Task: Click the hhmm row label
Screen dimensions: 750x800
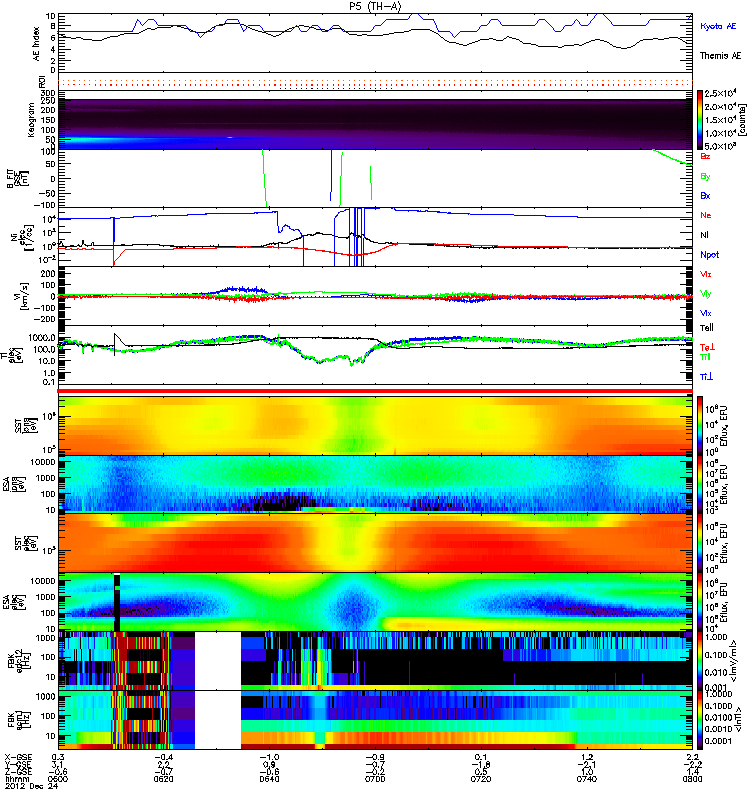Action: pos(16,779)
